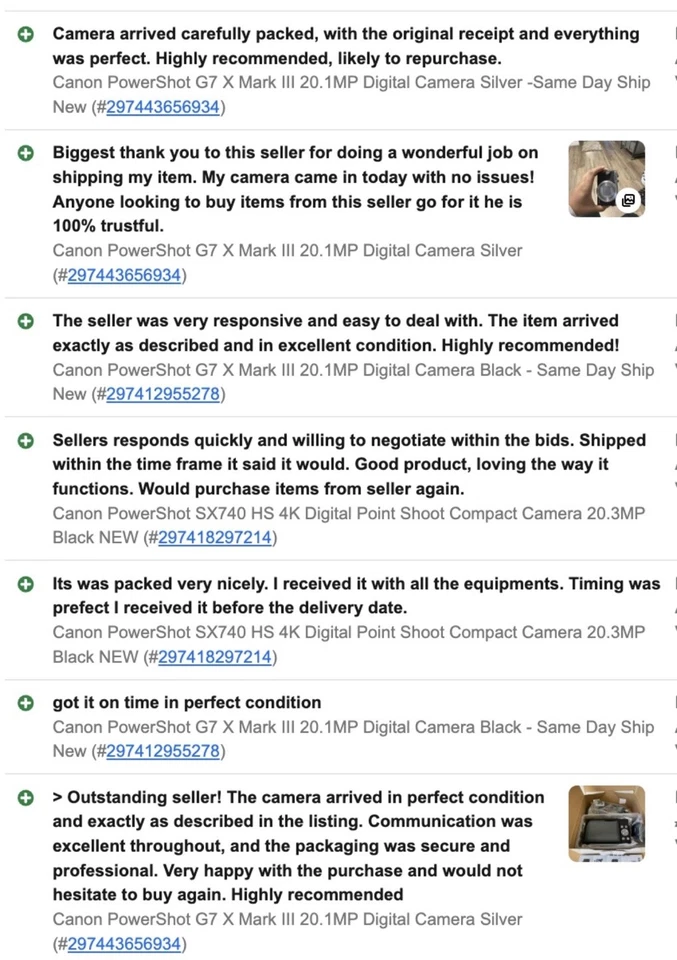This screenshot has width=677, height=960.
Task: Click the positive feedback icon beside "Biggest thank you"
Action: [27, 153]
